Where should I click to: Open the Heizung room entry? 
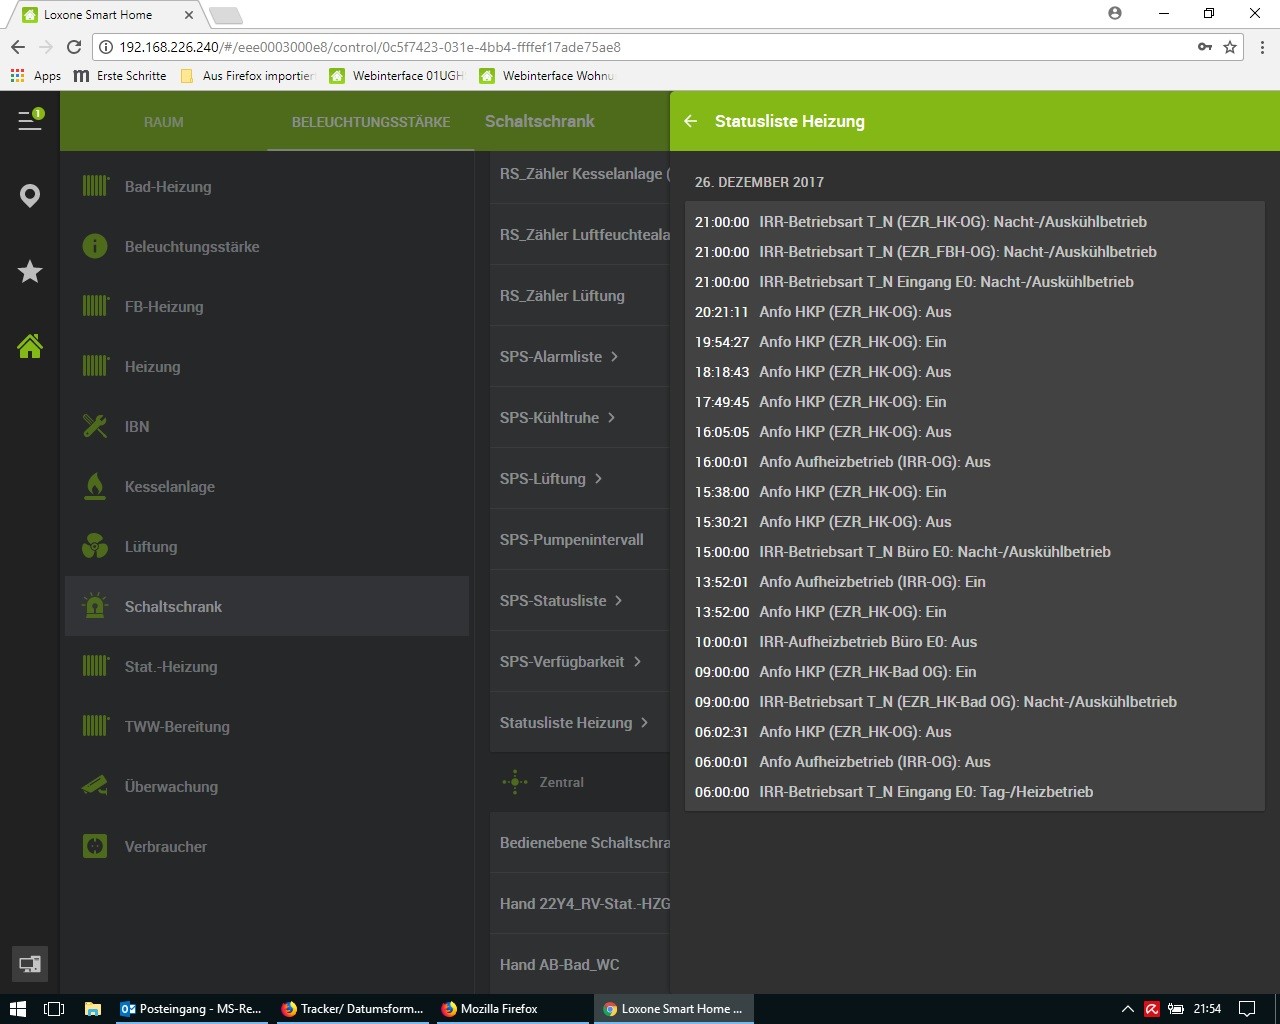click(x=267, y=366)
